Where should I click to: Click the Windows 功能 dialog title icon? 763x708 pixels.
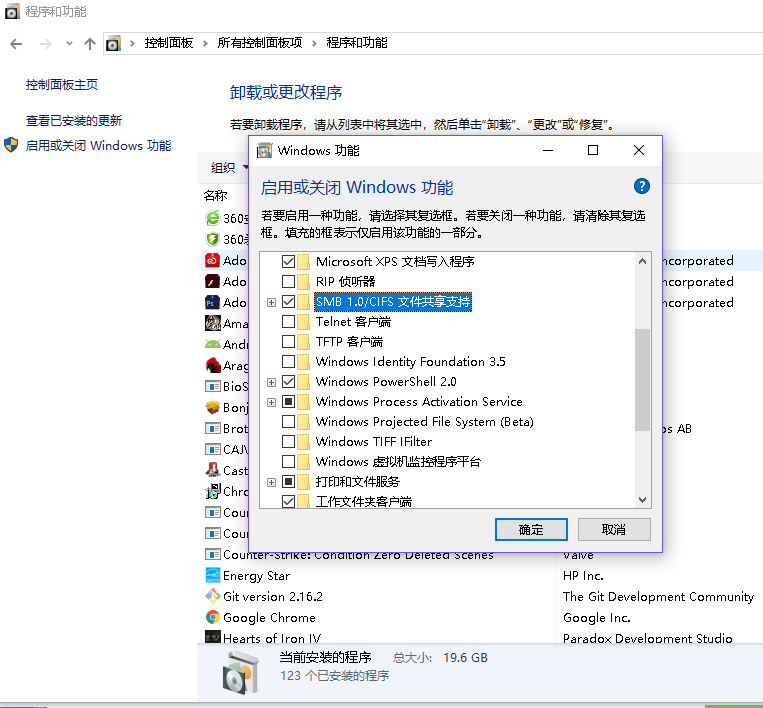tap(264, 150)
